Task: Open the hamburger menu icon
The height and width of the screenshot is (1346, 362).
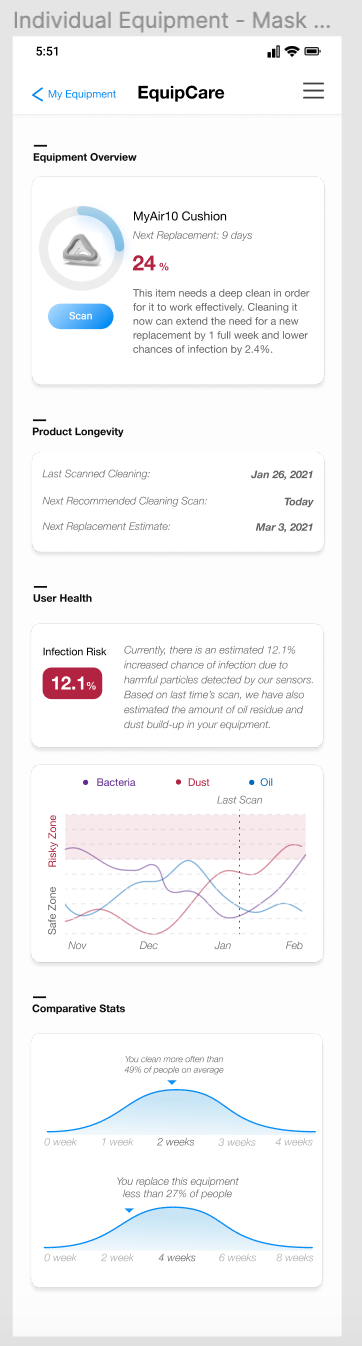Action: click(x=313, y=91)
